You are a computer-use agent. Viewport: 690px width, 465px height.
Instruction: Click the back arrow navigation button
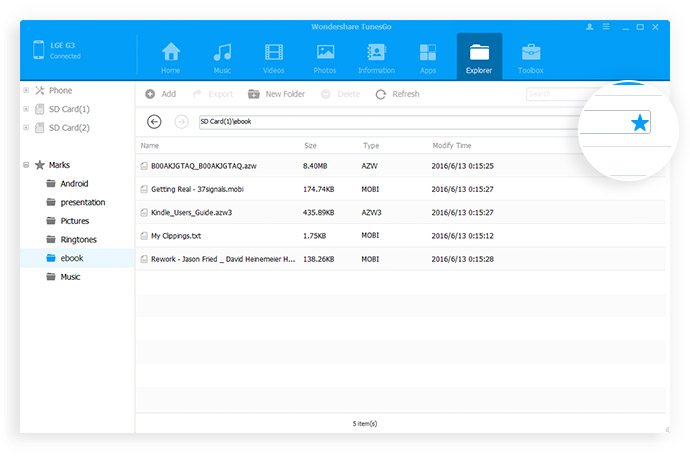tap(154, 122)
